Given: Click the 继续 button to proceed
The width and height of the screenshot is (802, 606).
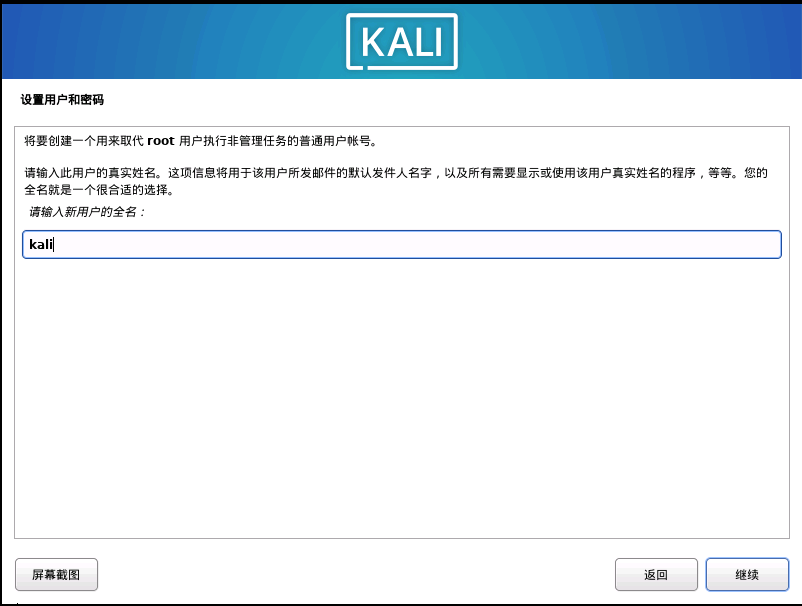Looking at the screenshot, I should pyautogui.click(x=747, y=574).
